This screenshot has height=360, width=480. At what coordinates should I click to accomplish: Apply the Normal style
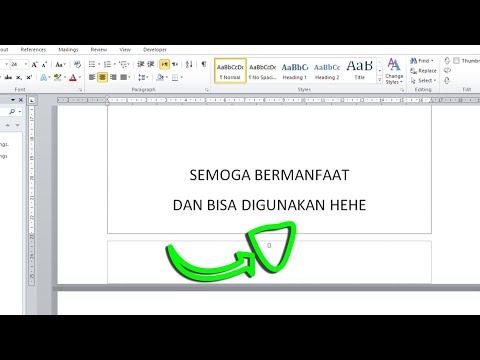pos(230,71)
